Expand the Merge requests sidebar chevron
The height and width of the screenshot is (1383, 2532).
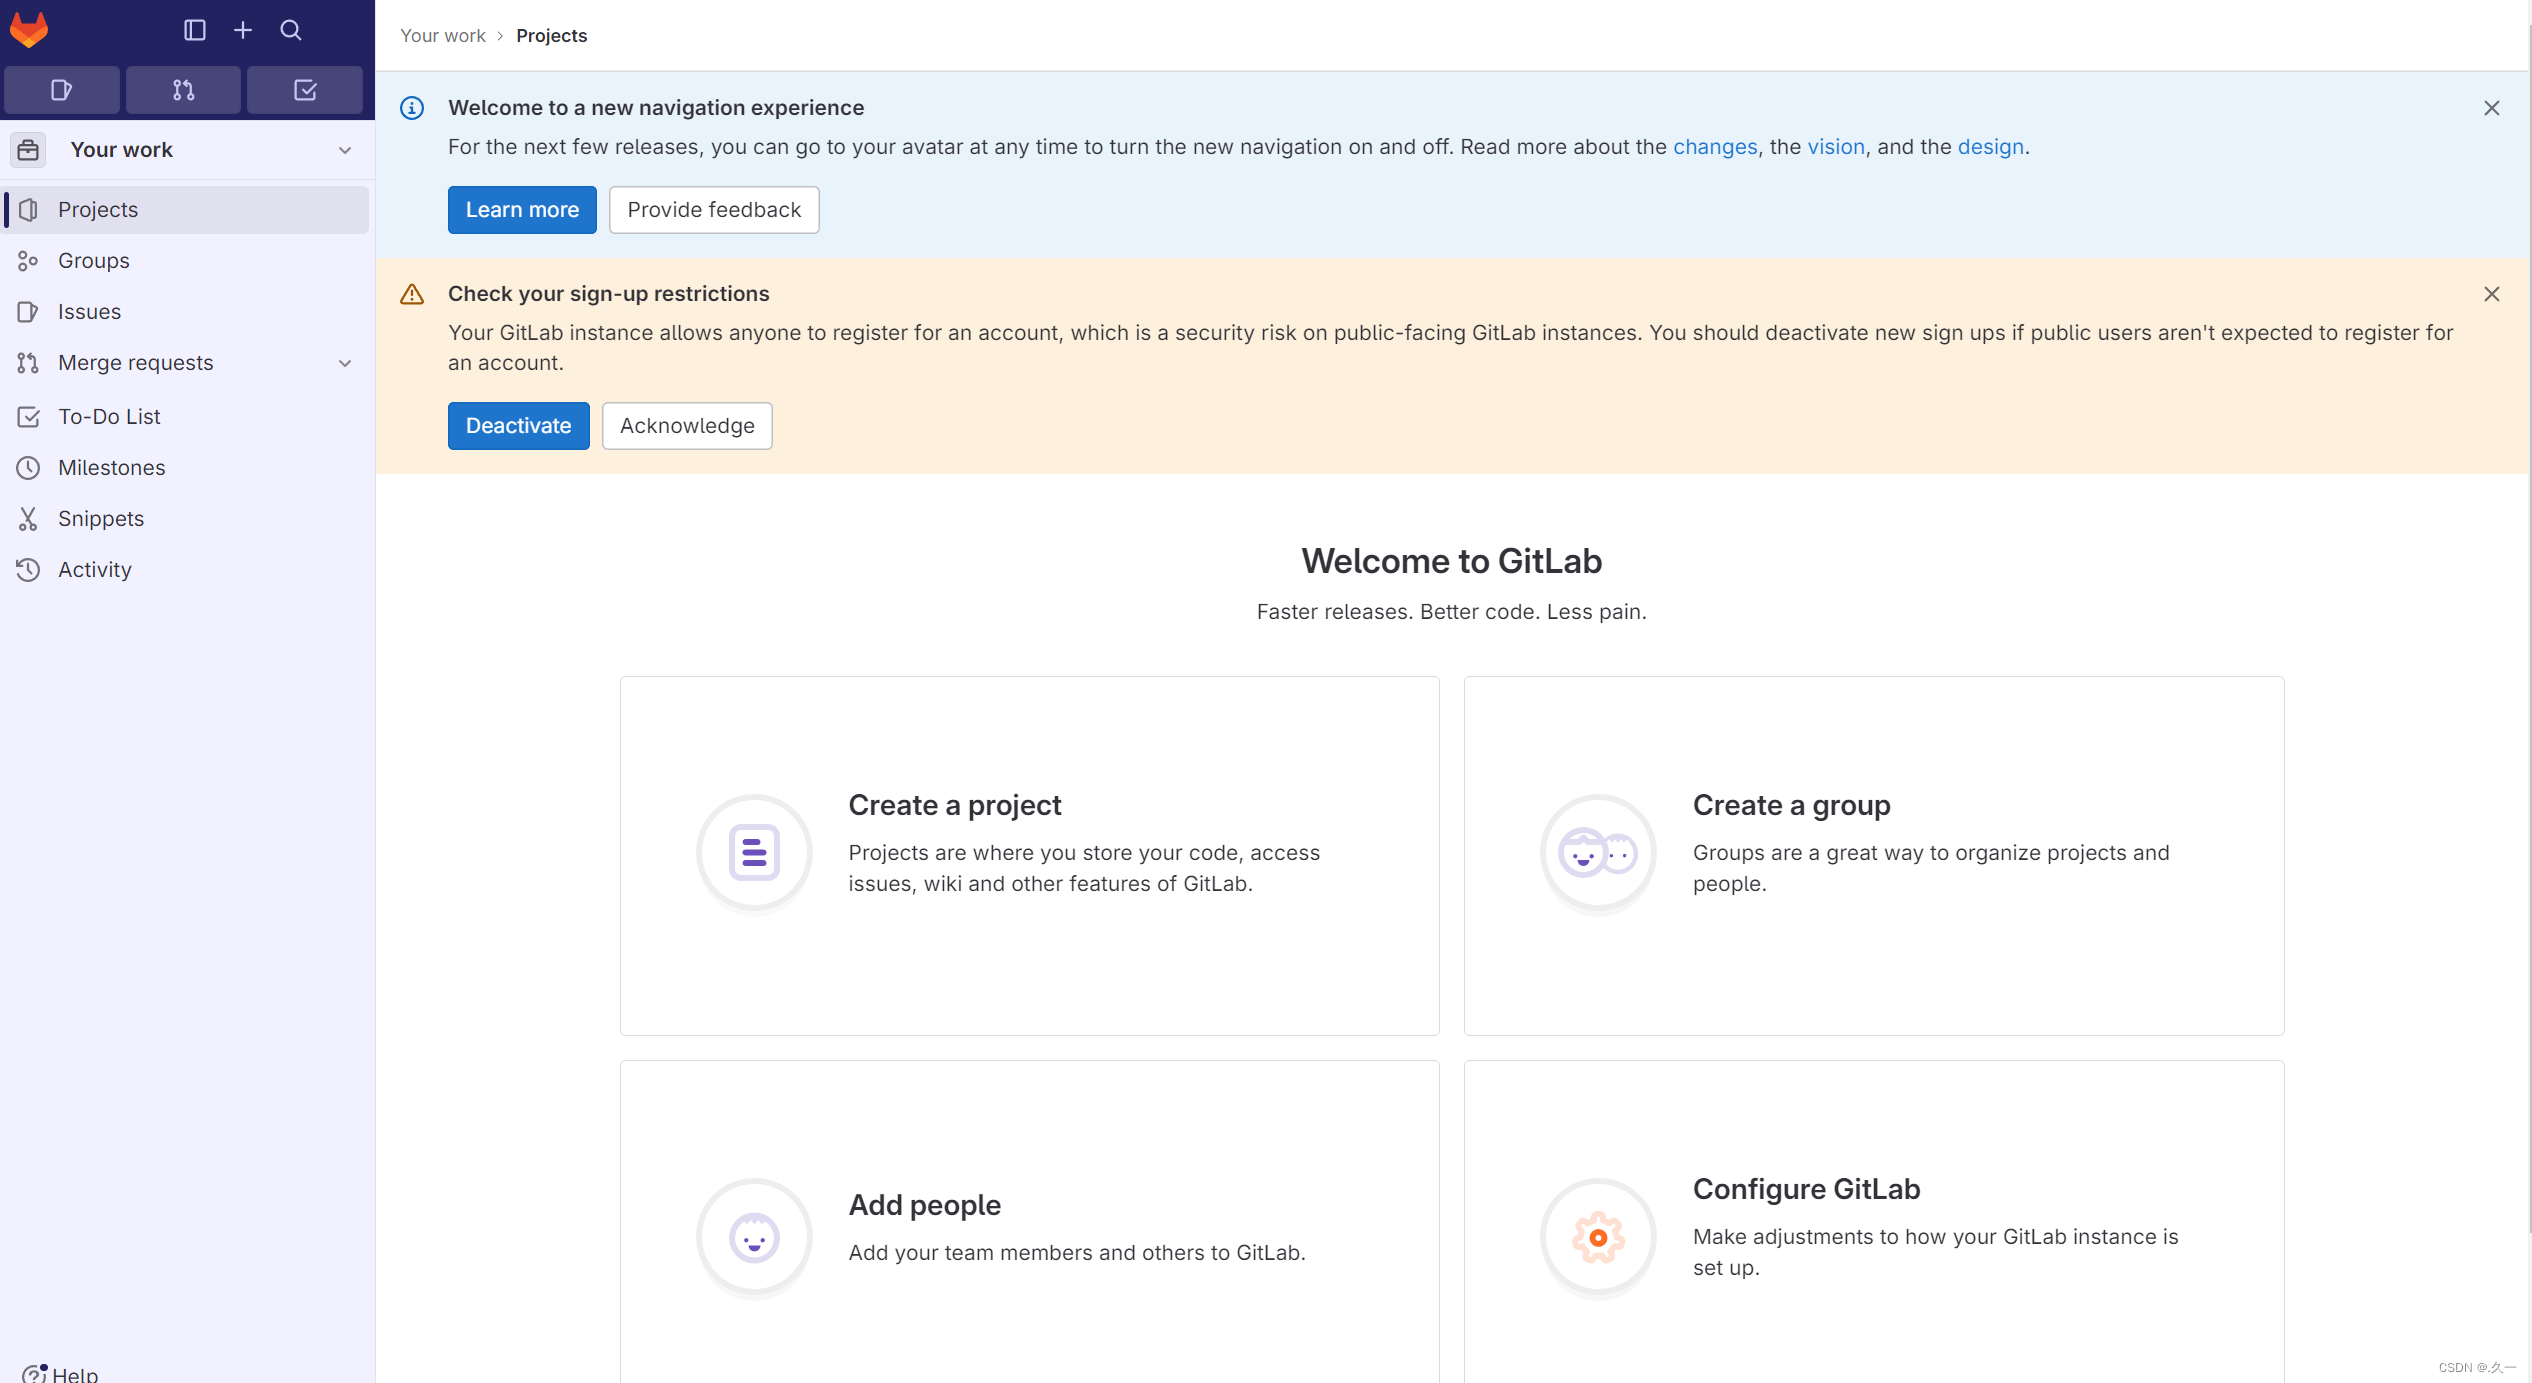345,363
